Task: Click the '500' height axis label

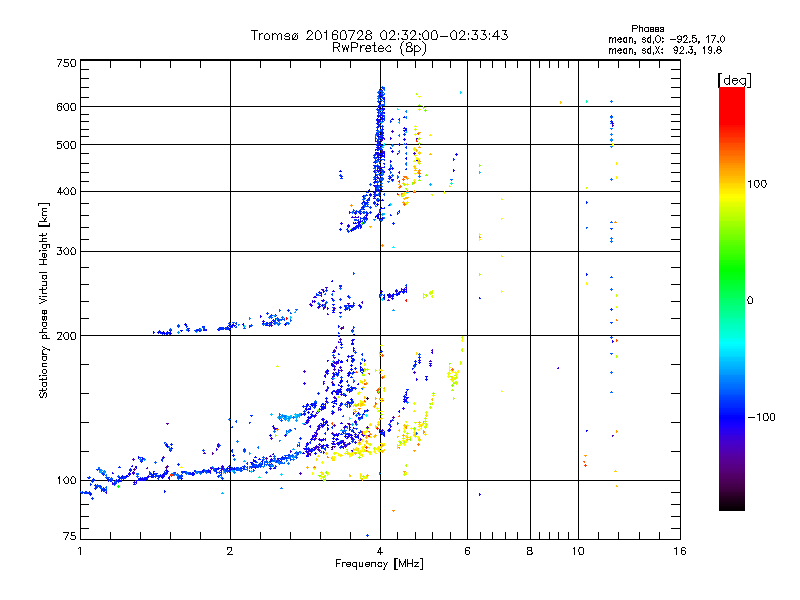Action: 66,145
